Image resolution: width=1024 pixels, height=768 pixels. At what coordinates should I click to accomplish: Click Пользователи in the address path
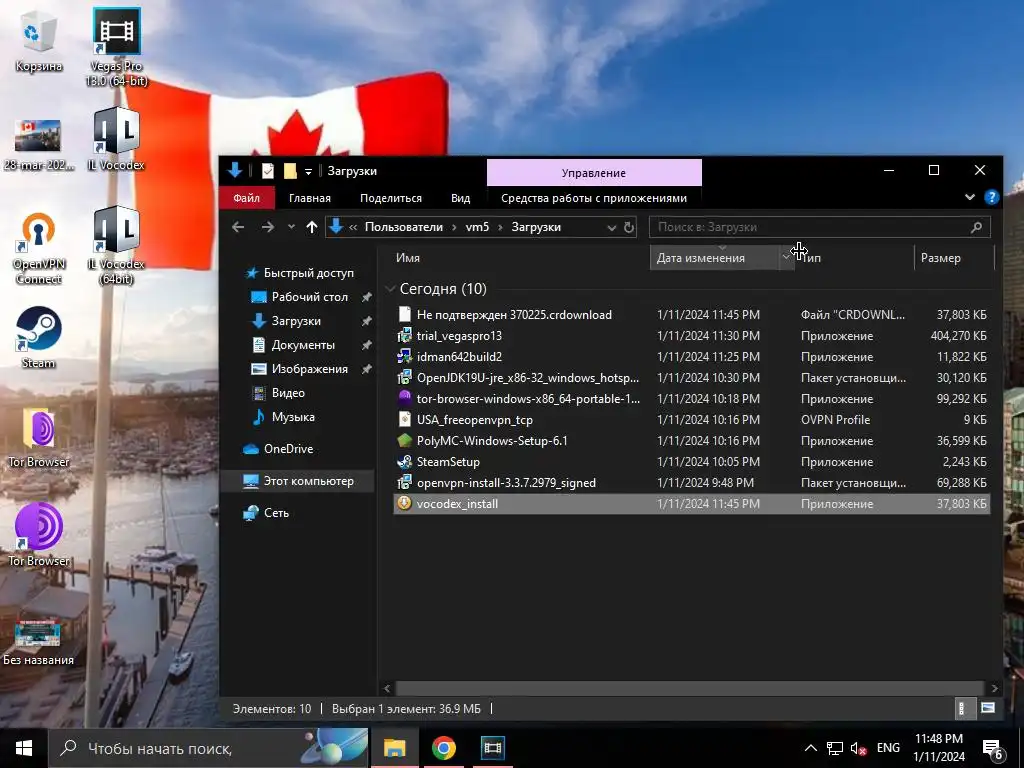pos(404,227)
